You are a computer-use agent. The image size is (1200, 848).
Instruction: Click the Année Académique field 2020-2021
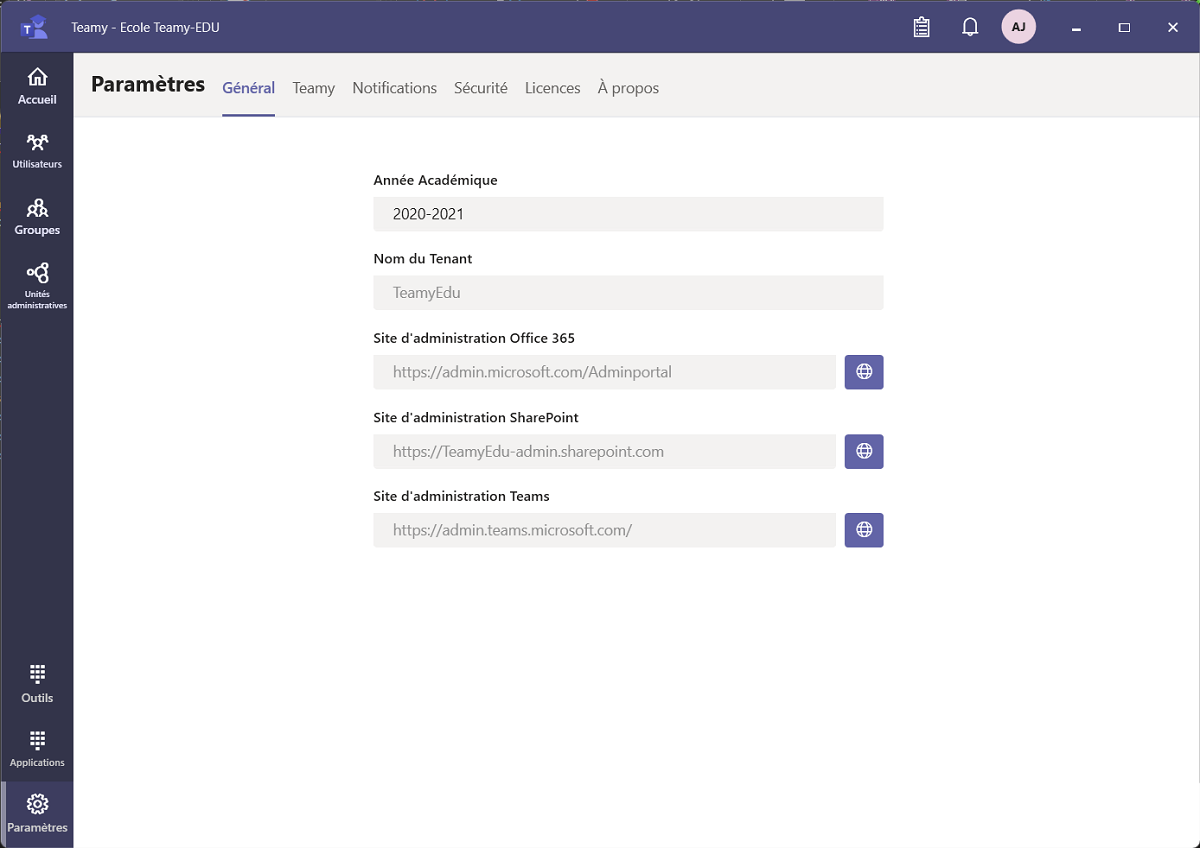(628, 214)
